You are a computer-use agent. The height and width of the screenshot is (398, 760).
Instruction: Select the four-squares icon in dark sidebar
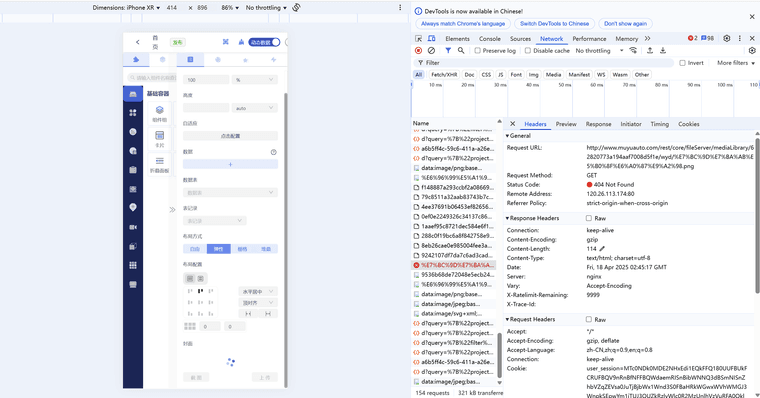133,113
